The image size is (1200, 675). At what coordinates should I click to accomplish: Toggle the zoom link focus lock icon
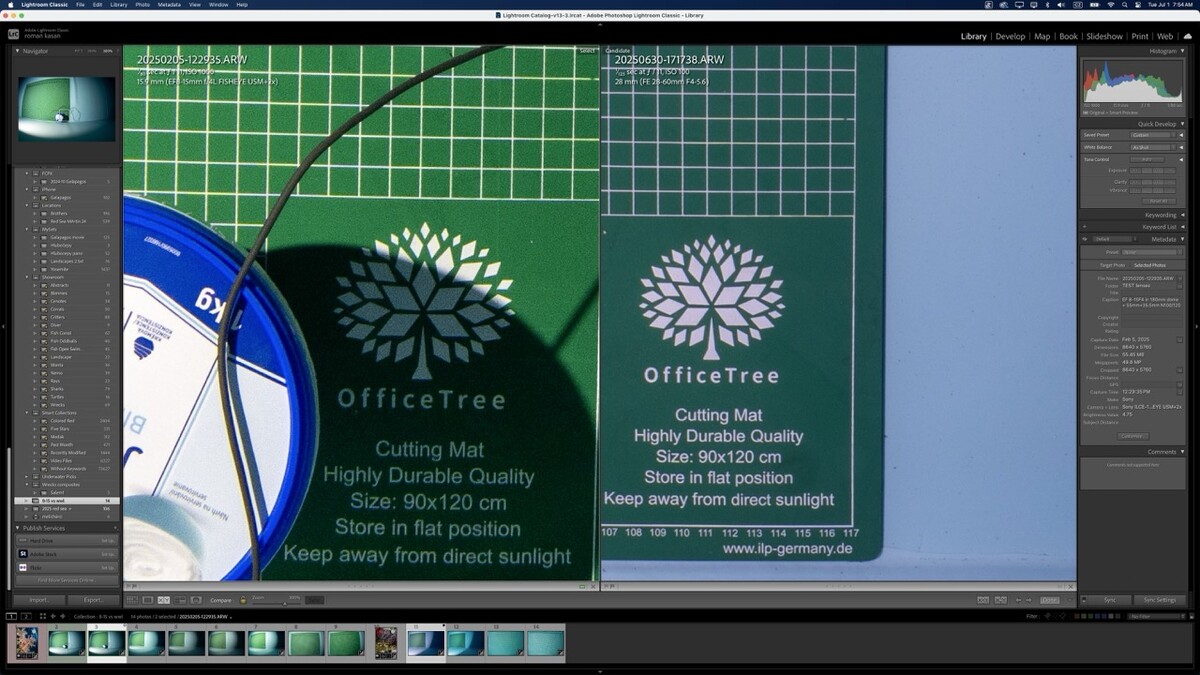242,600
